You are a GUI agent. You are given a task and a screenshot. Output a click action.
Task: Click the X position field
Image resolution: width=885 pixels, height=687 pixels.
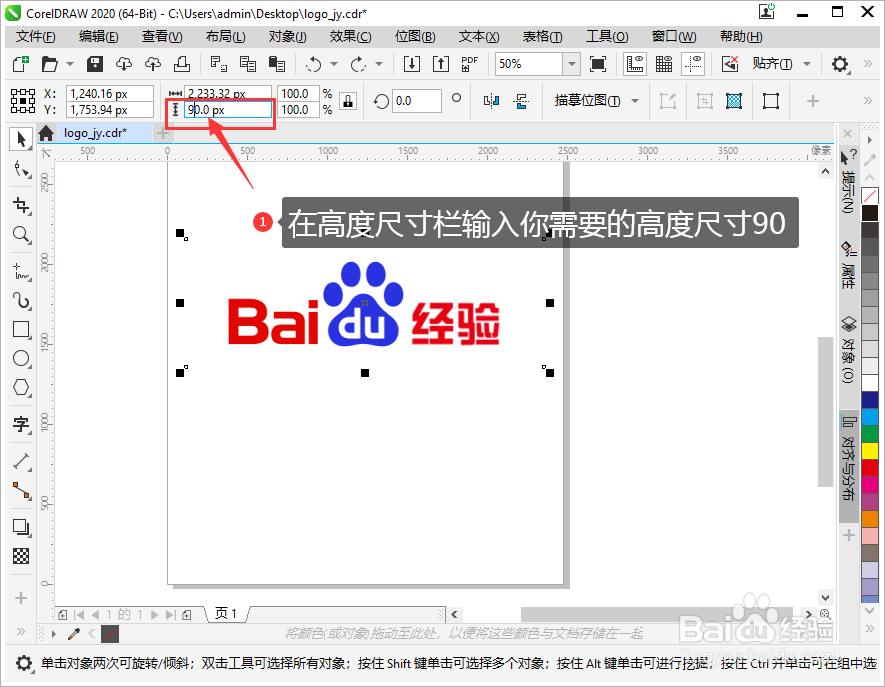(109, 93)
